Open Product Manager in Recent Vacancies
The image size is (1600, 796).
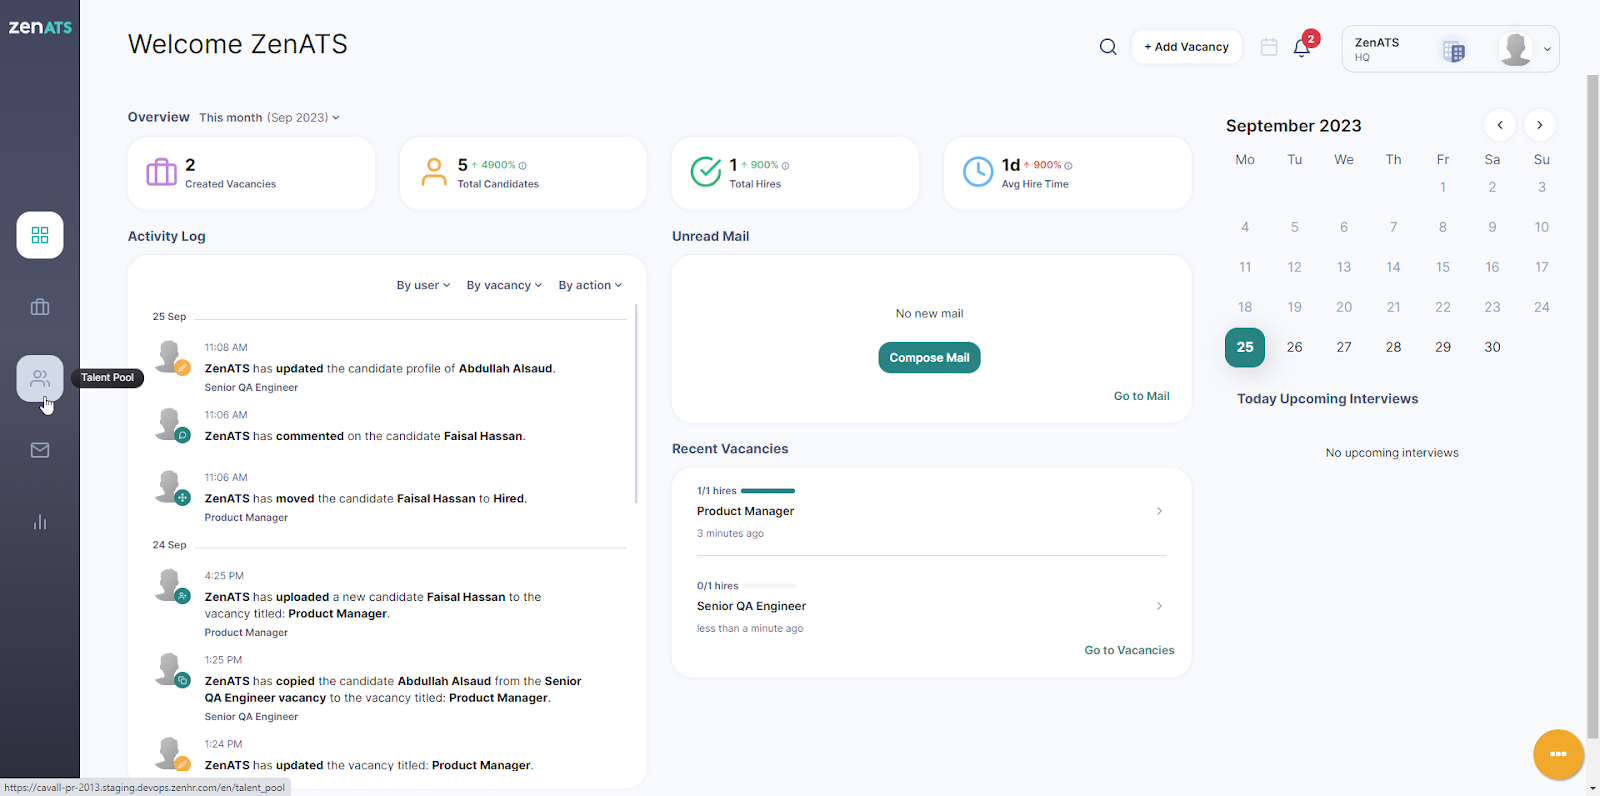(745, 511)
